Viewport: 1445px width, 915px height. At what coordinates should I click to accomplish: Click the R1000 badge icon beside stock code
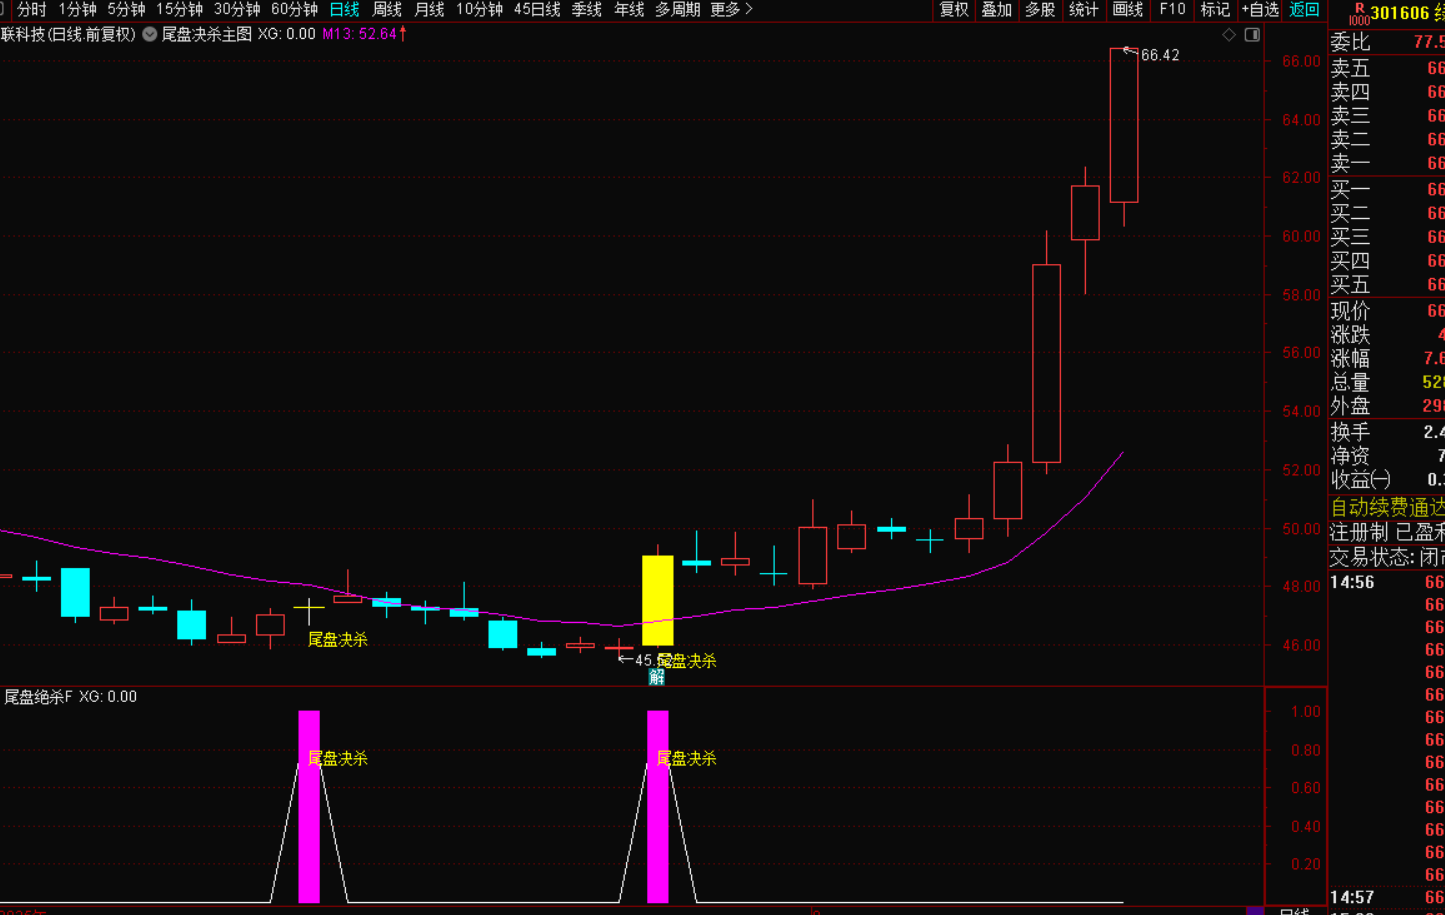[1358, 13]
